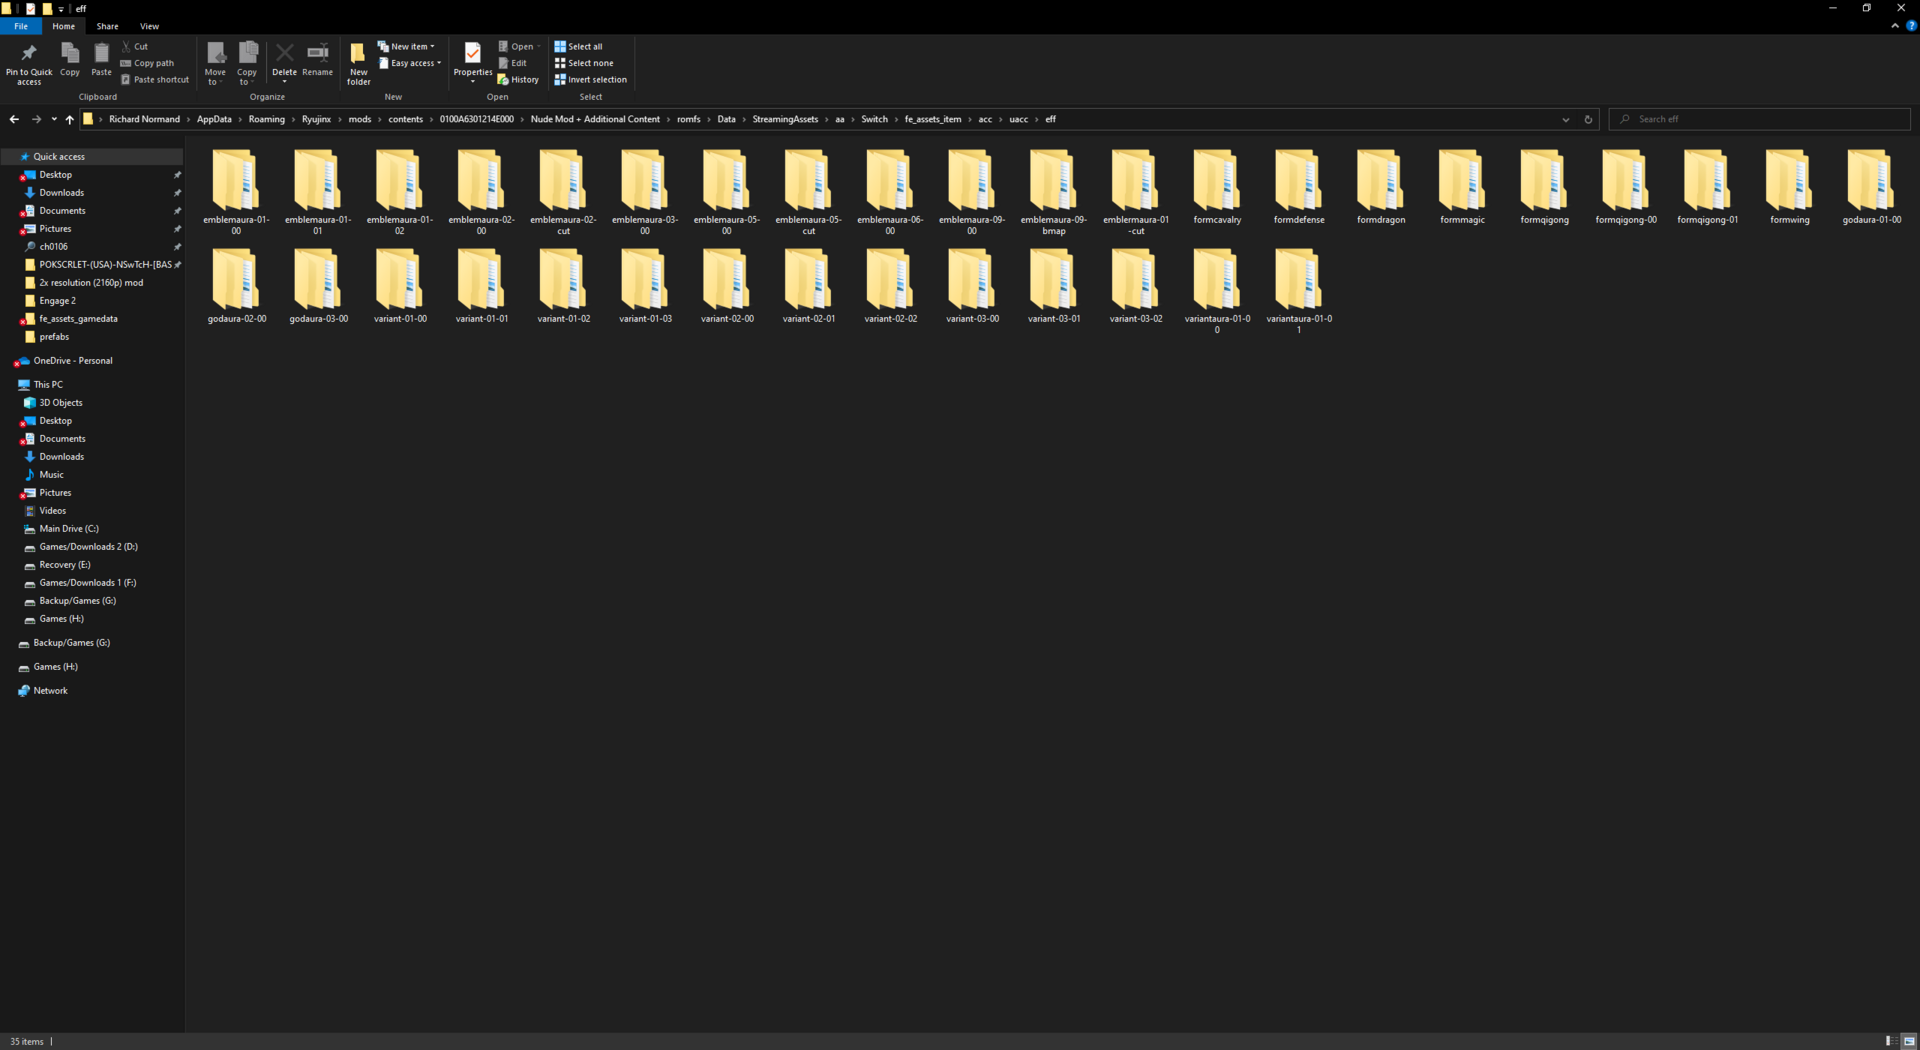Click Paste shortcut command
The image size is (1920, 1050).
pyautogui.click(x=155, y=80)
